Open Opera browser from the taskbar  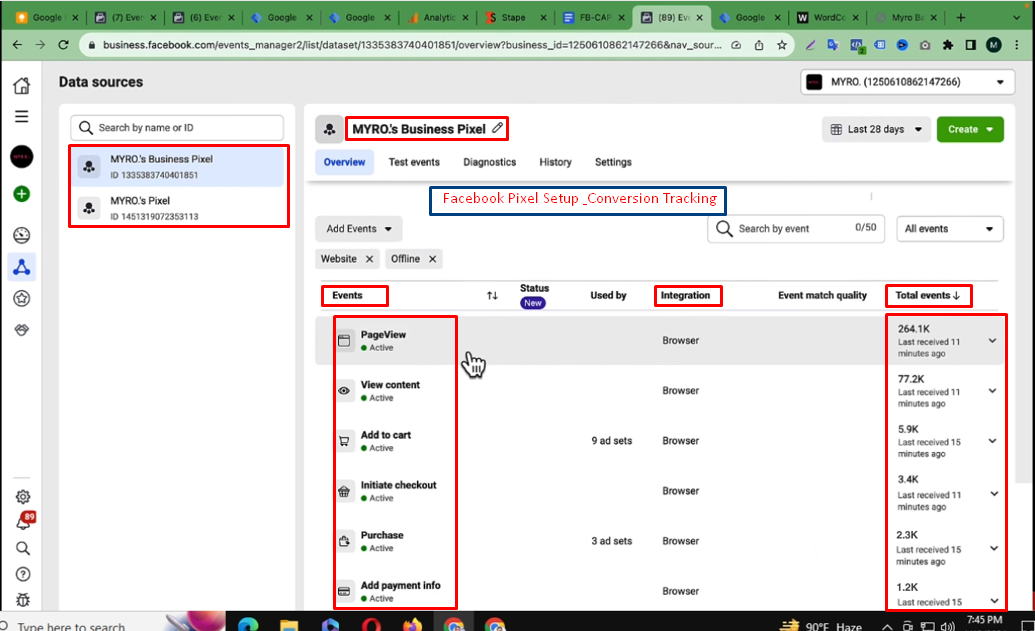(371, 624)
